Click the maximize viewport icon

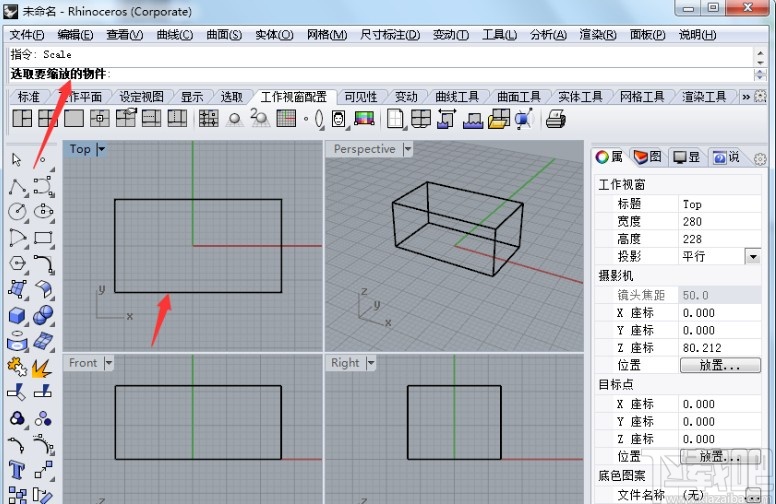pyautogui.click(x=74, y=119)
